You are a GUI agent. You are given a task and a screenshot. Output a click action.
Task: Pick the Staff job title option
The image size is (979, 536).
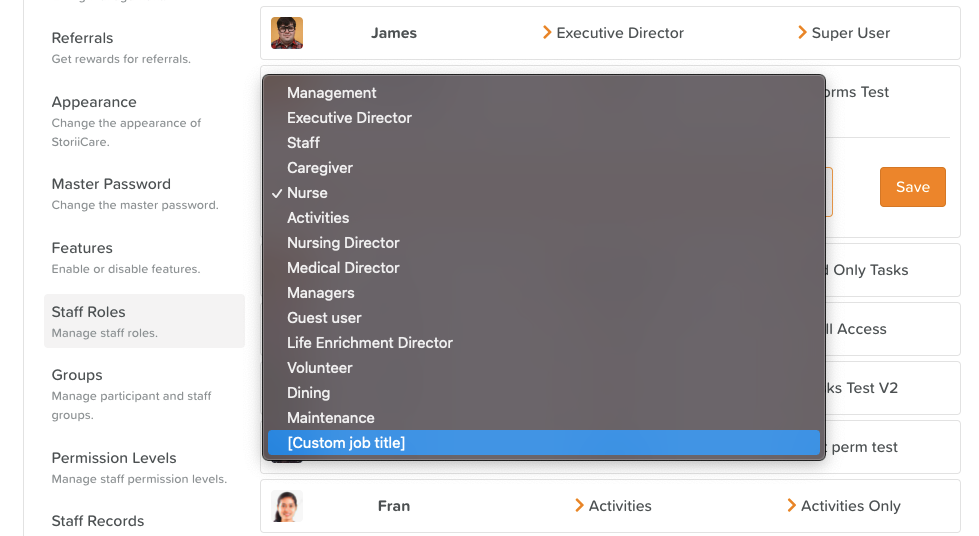(x=543, y=143)
